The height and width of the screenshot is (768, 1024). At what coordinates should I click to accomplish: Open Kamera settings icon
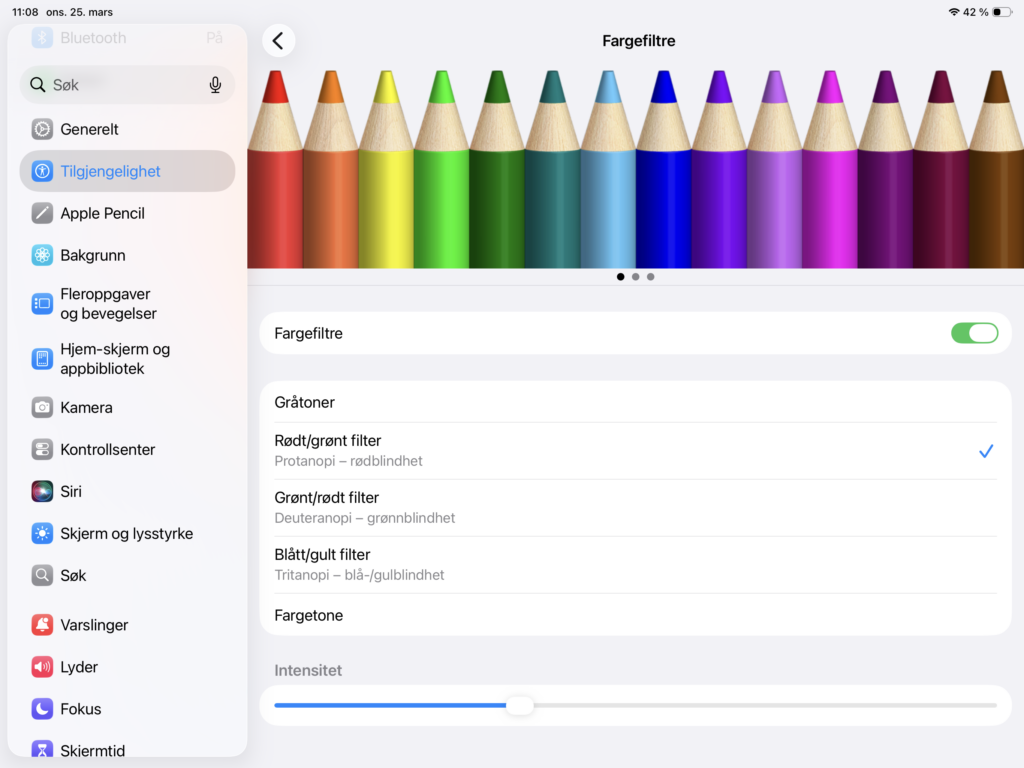[42, 408]
